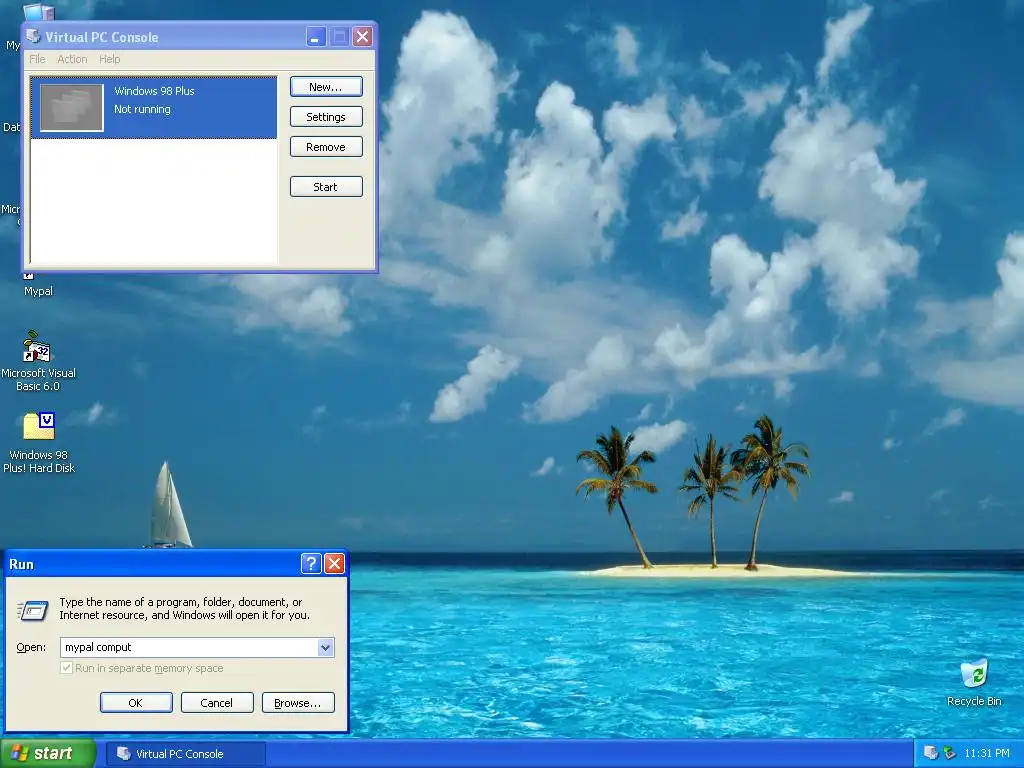1024x768 pixels.
Task: Select the 'Not running' status text
Action: tap(142, 109)
